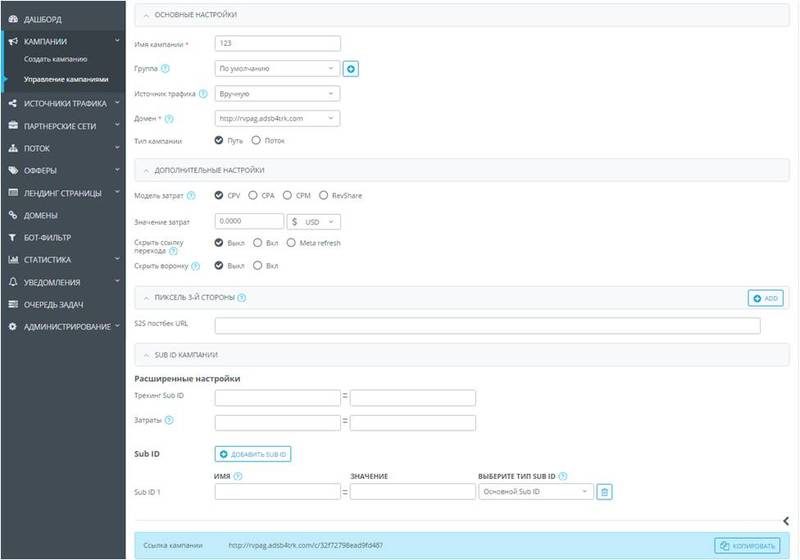
Task: Click the Дашборд icon in sidebar
Action: [x=13, y=19]
